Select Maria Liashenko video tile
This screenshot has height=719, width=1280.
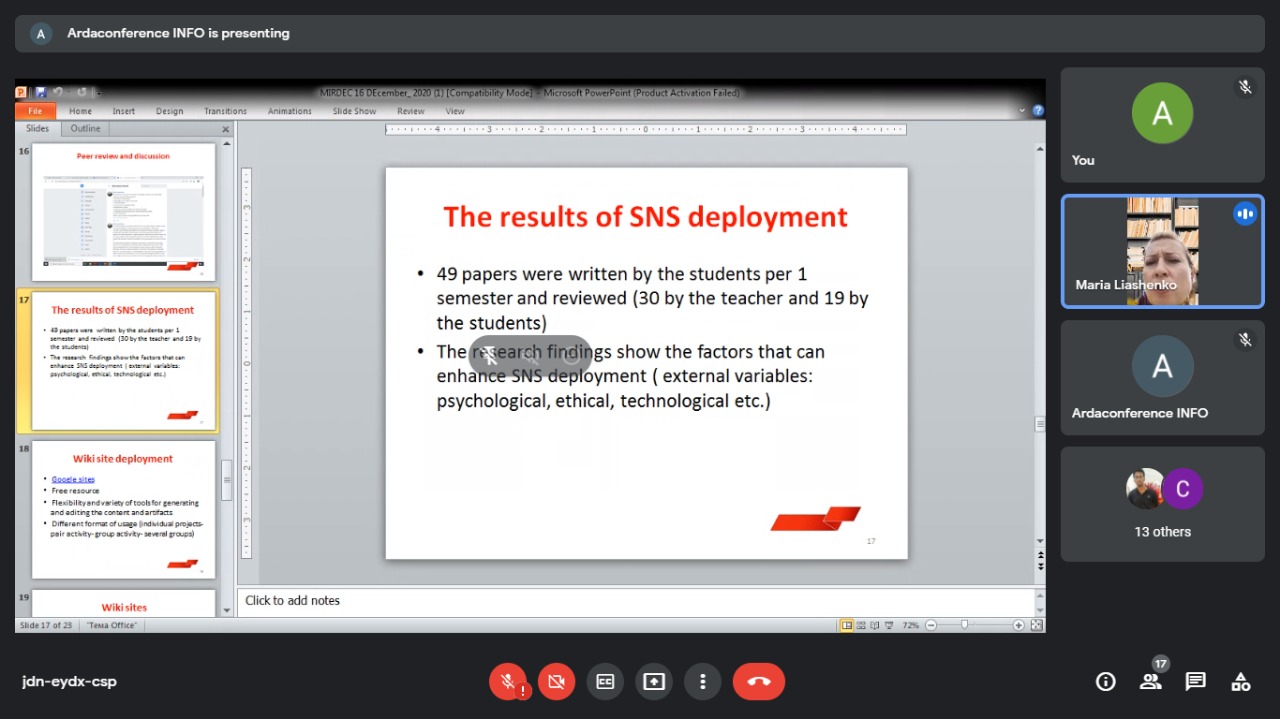tap(1162, 251)
